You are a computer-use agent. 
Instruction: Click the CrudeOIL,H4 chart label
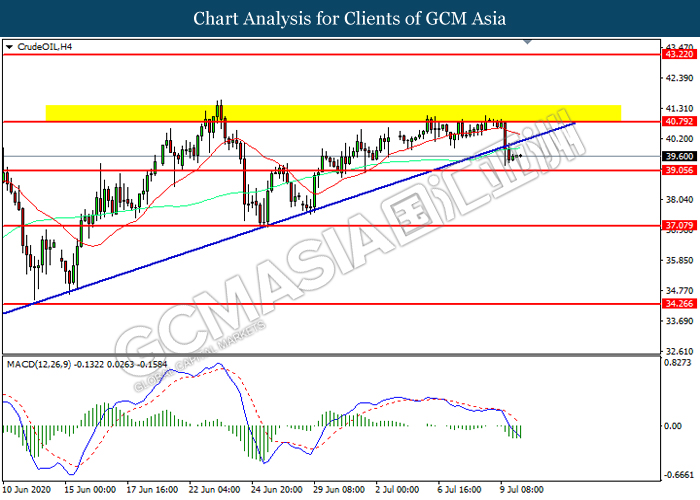click(44, 47)
